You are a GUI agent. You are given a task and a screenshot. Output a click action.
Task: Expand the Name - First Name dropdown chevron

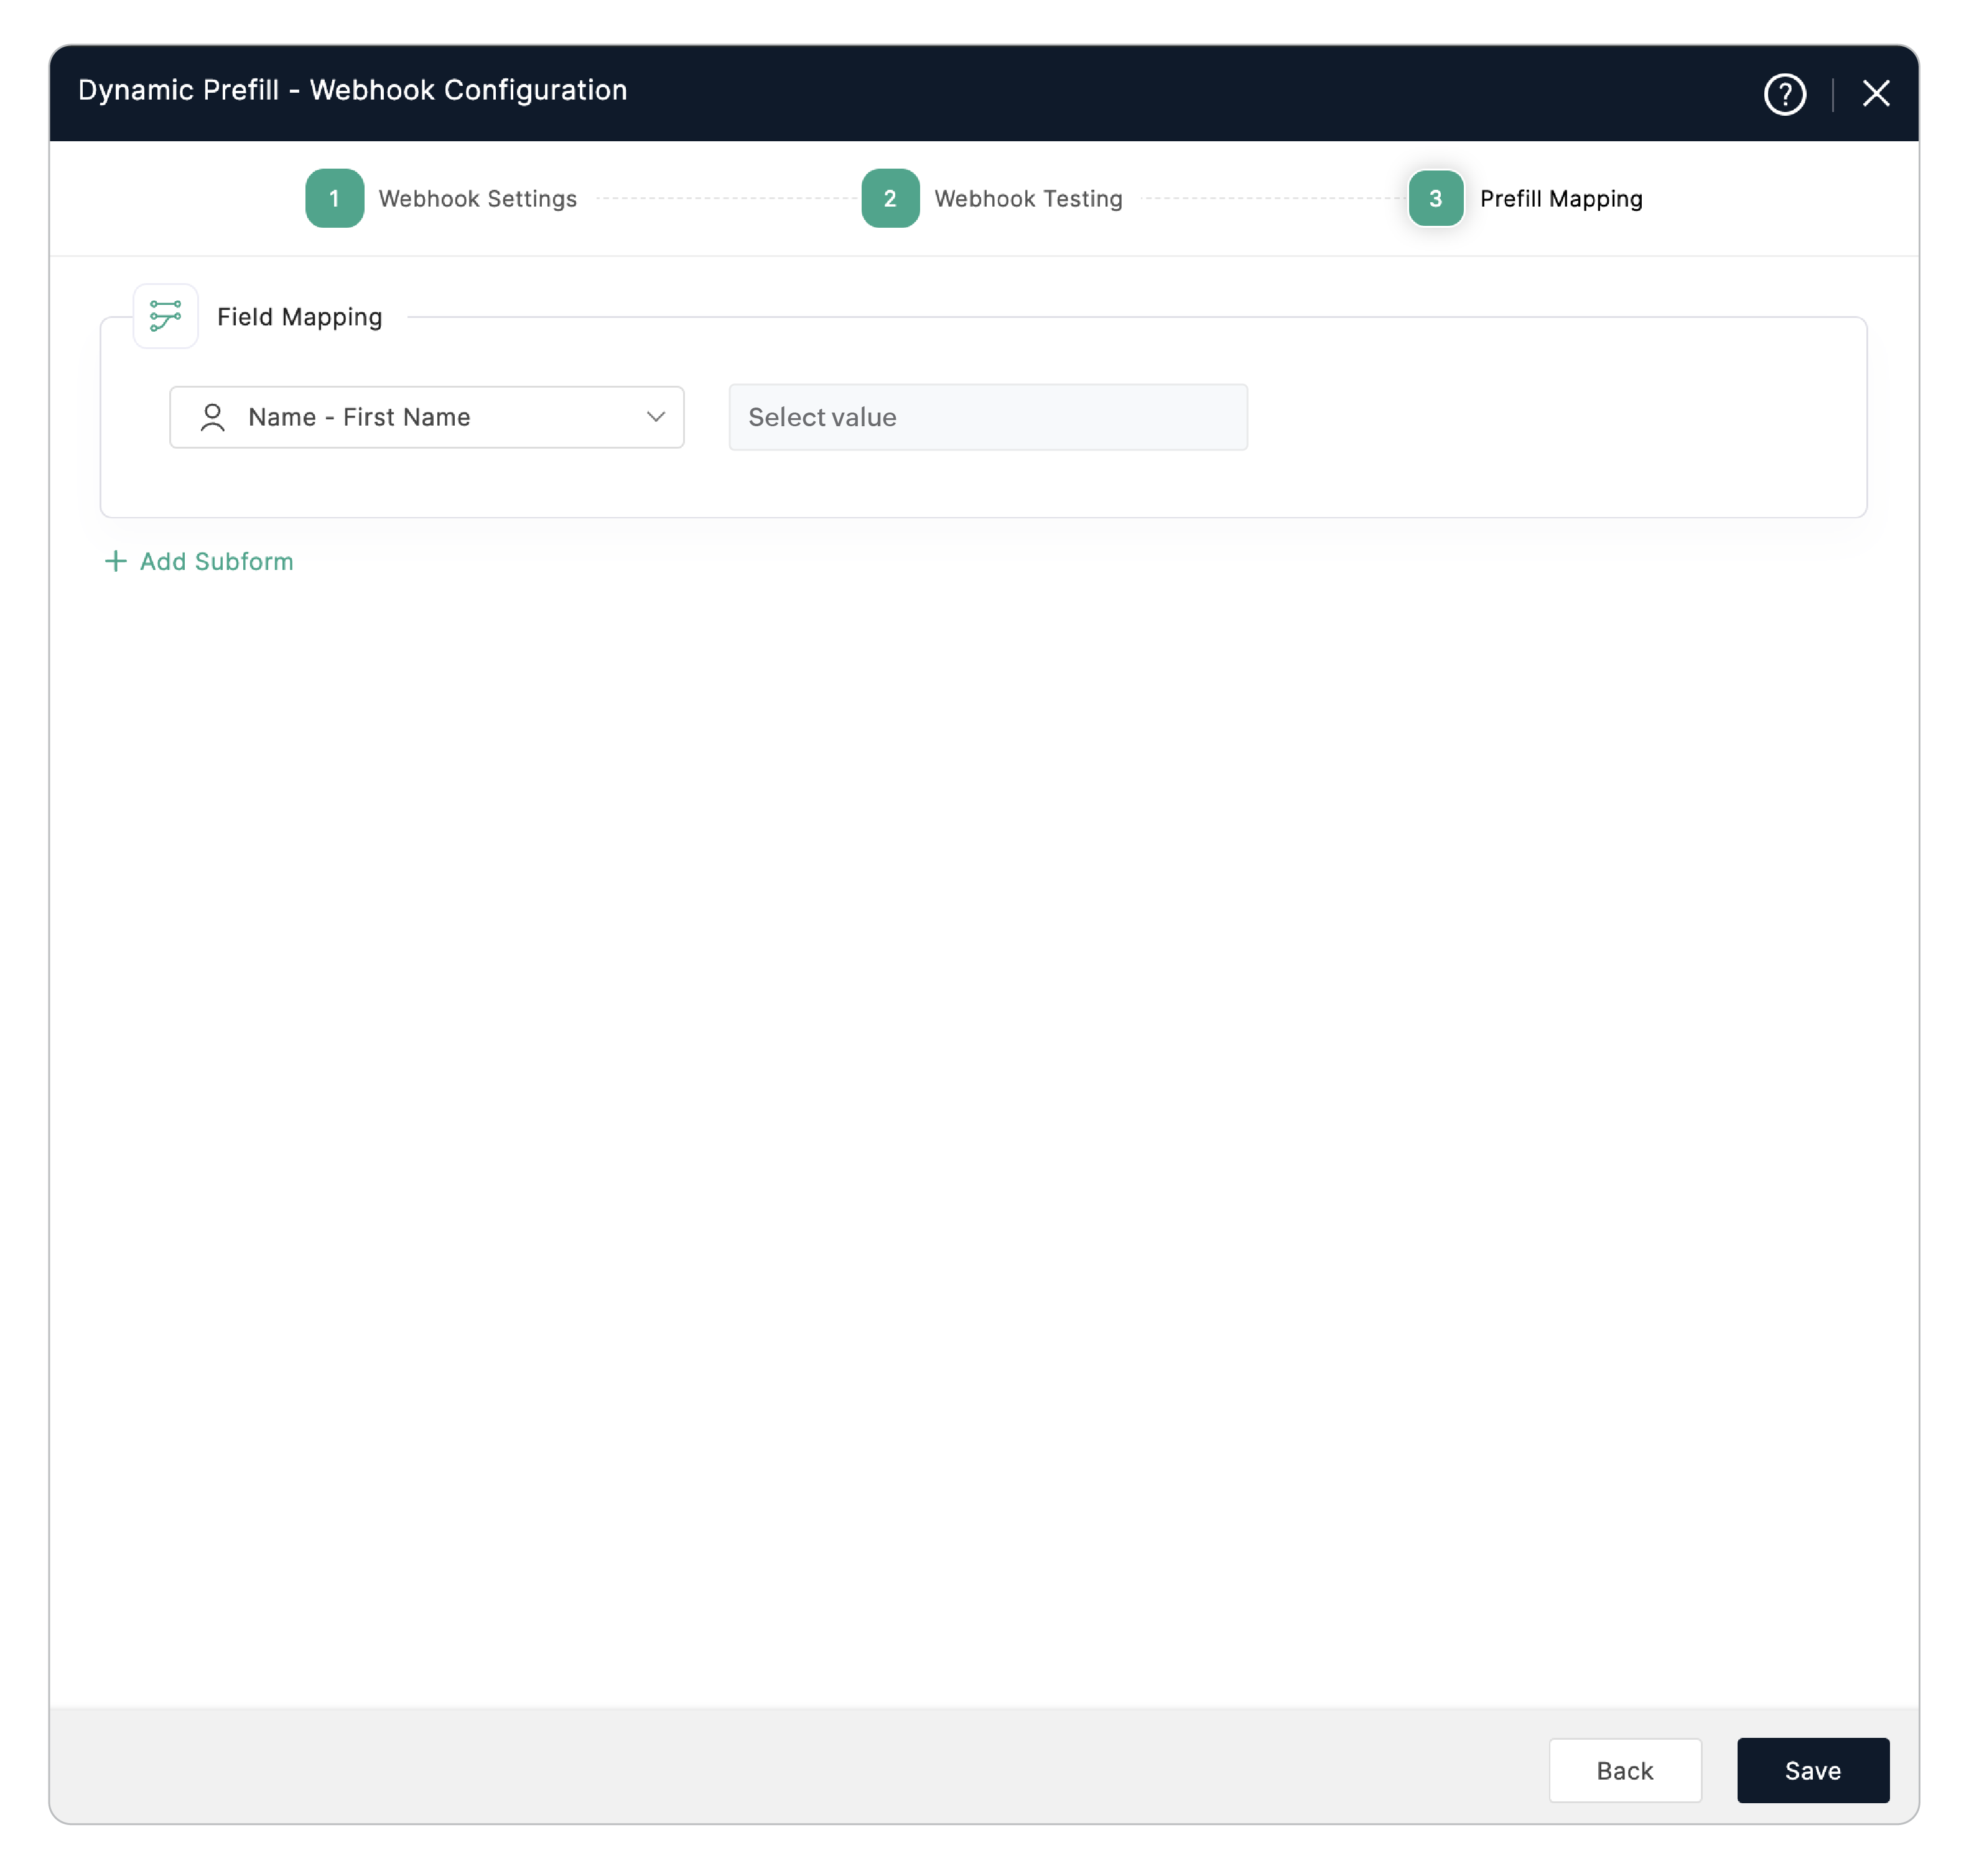pyautogui.click(x=656, y=417)
